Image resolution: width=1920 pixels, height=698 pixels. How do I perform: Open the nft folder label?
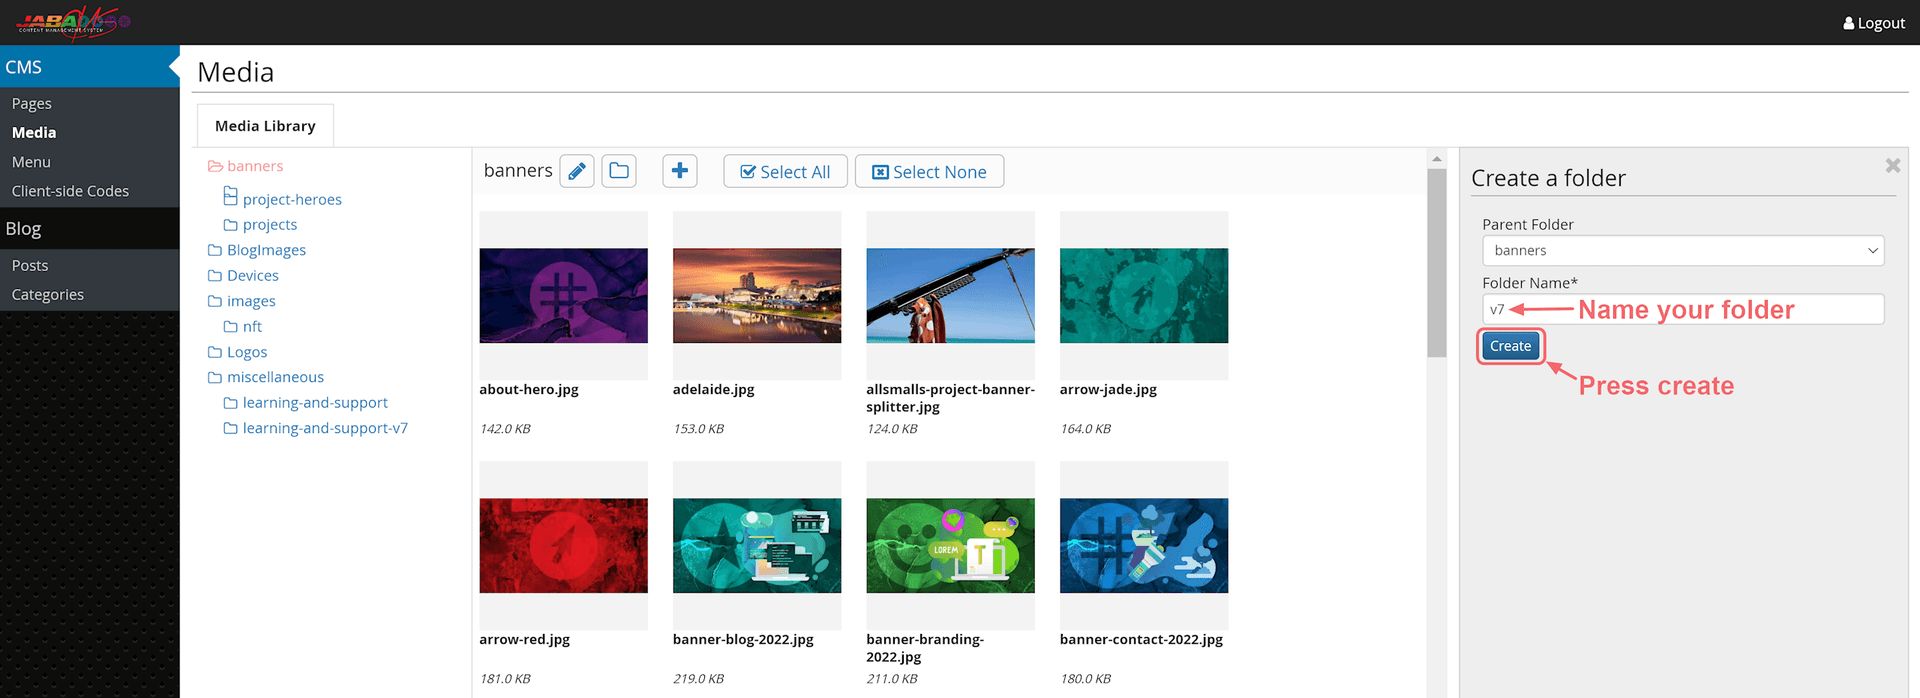(252, 327)
